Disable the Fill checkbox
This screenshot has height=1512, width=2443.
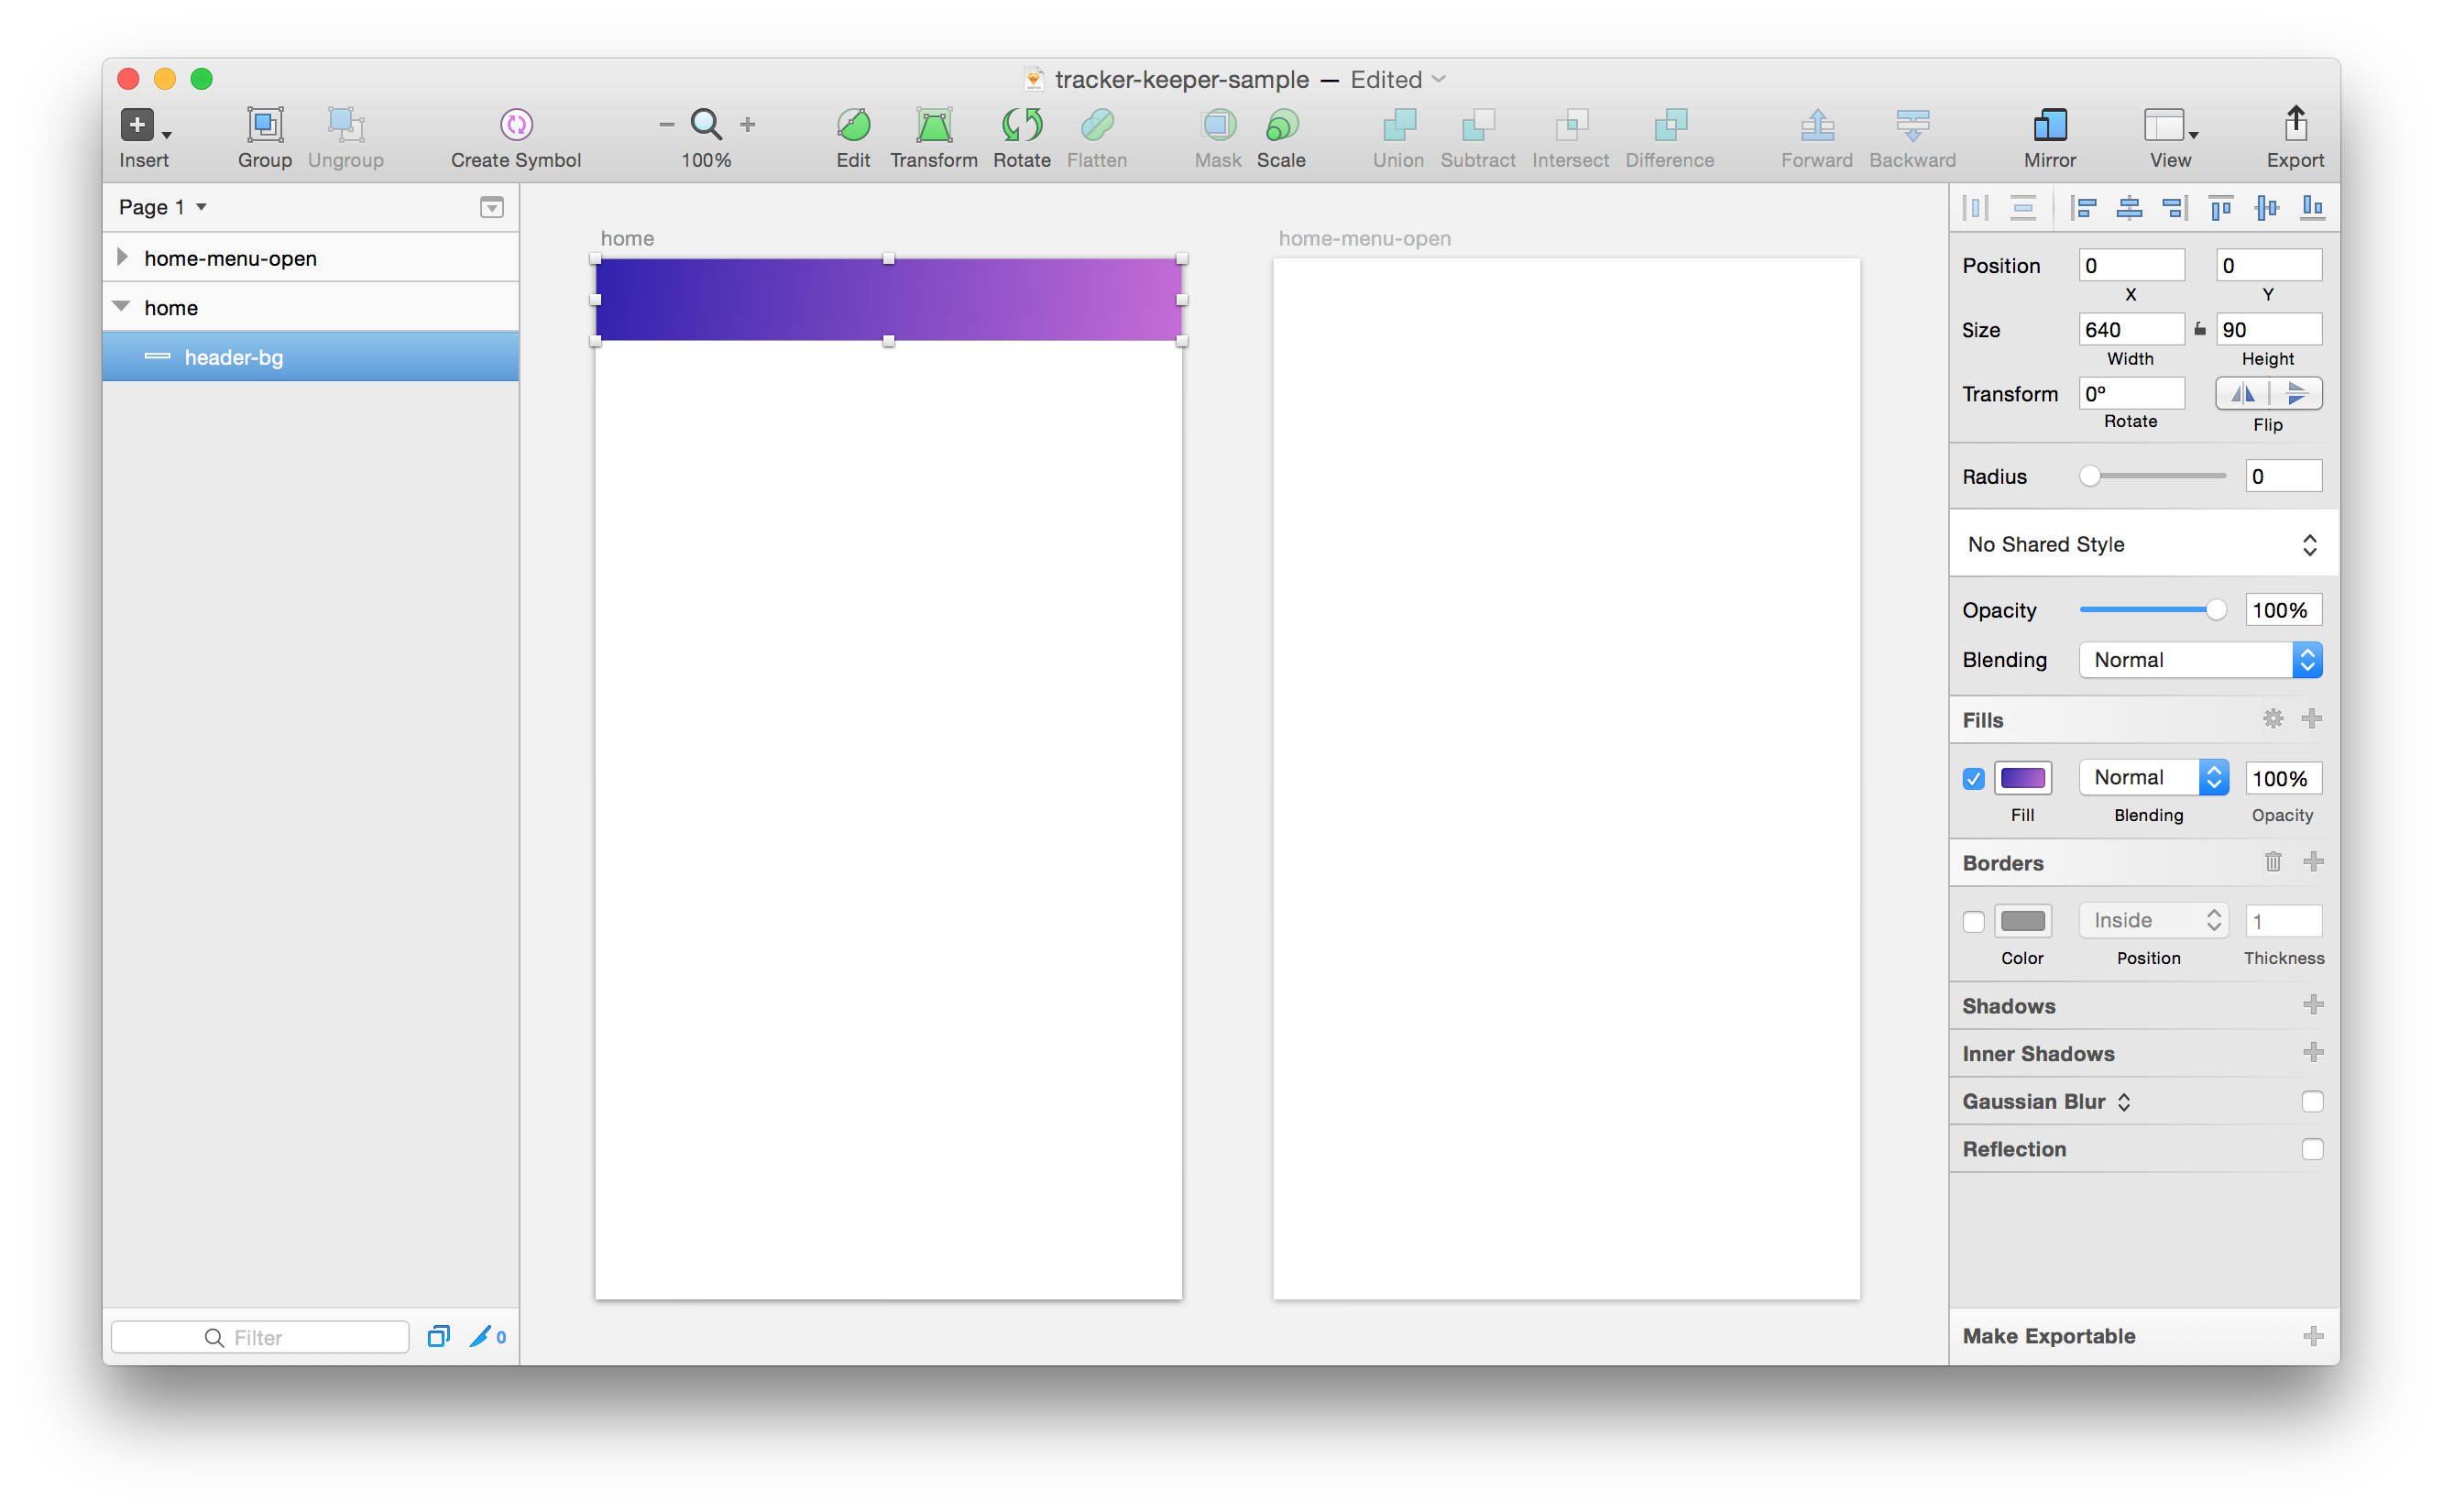point(1973,778)
